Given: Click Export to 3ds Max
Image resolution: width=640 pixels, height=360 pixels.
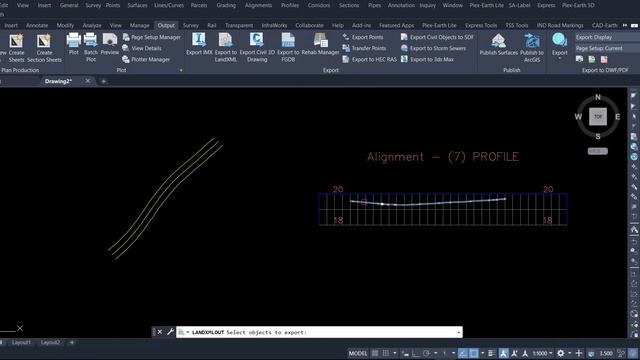Looking at the screenshot, I should pyautogui.click(x=427, y=60).
